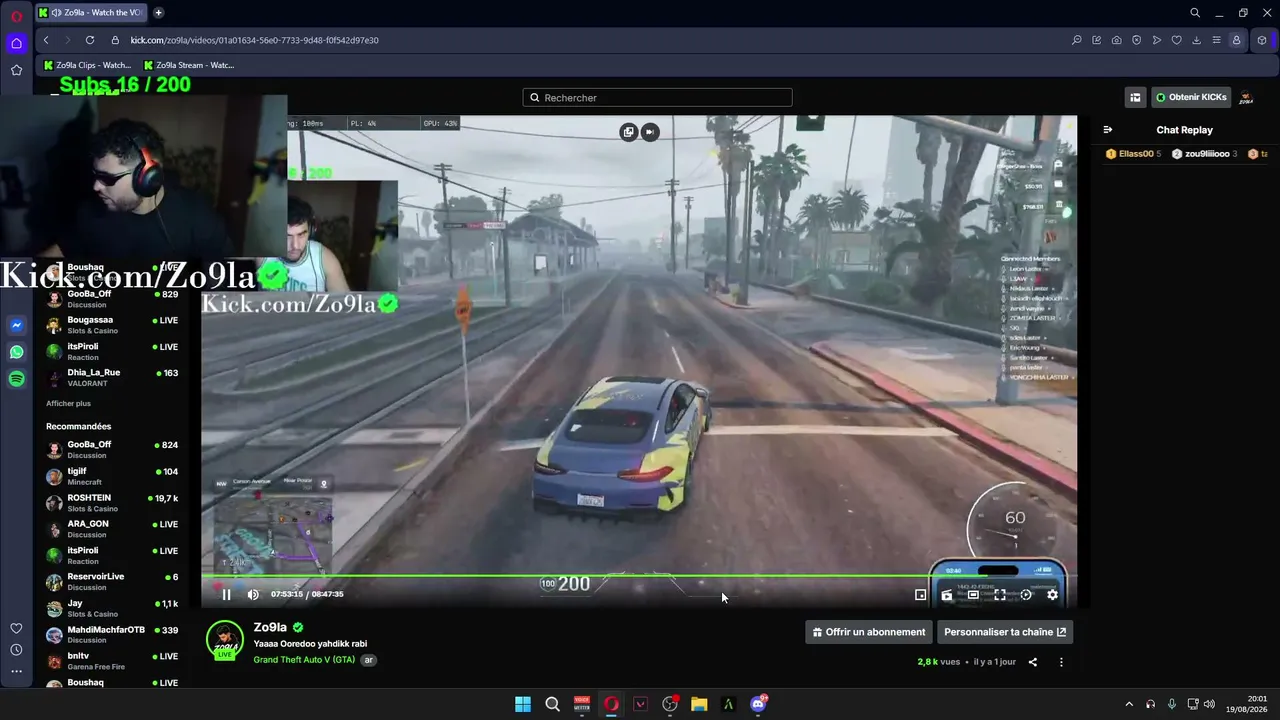The height and width of the screenshot is (720, 1280).
Task: Open Opera extensions cube icon
Action: click(x=1262, y=40)
